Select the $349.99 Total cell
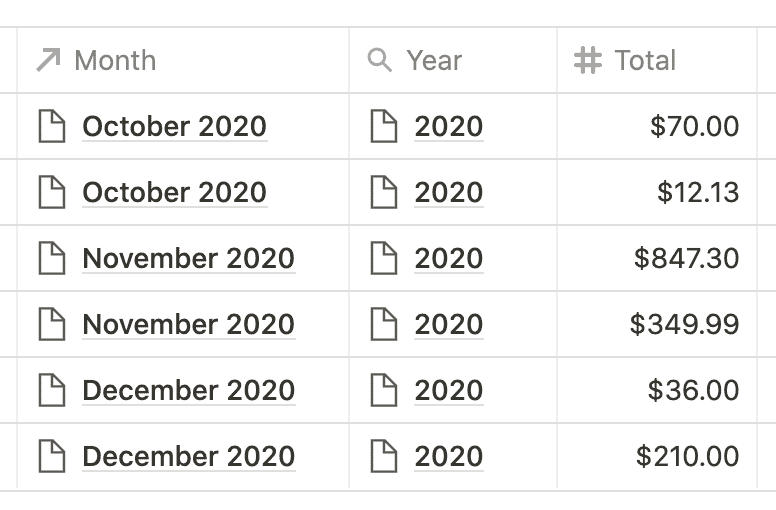 click(x=657, y=324)
